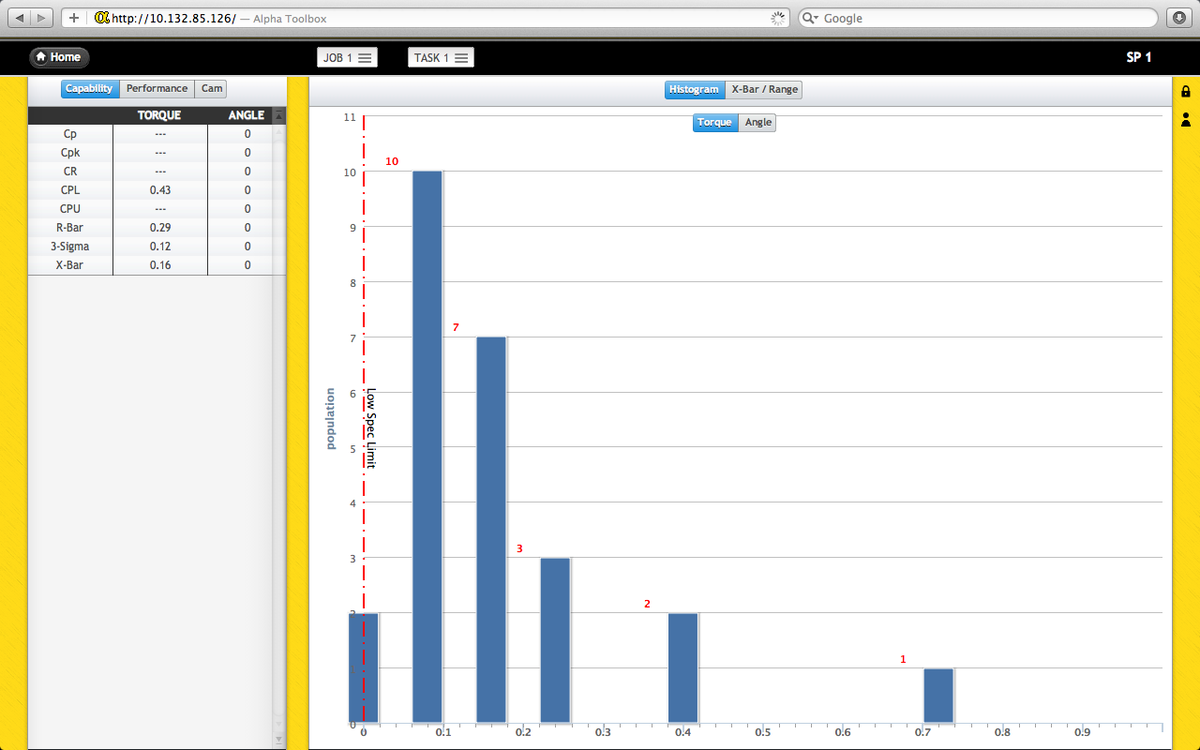Switch chart to Angle data
This screenshot has height=750, width=1200.
[x=758, y=122]
